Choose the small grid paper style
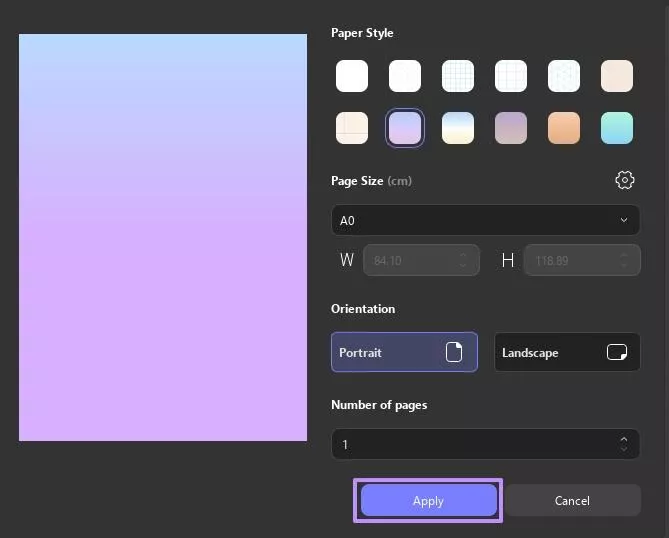This screenshot has height=538, width=669. tap(458, 76)
